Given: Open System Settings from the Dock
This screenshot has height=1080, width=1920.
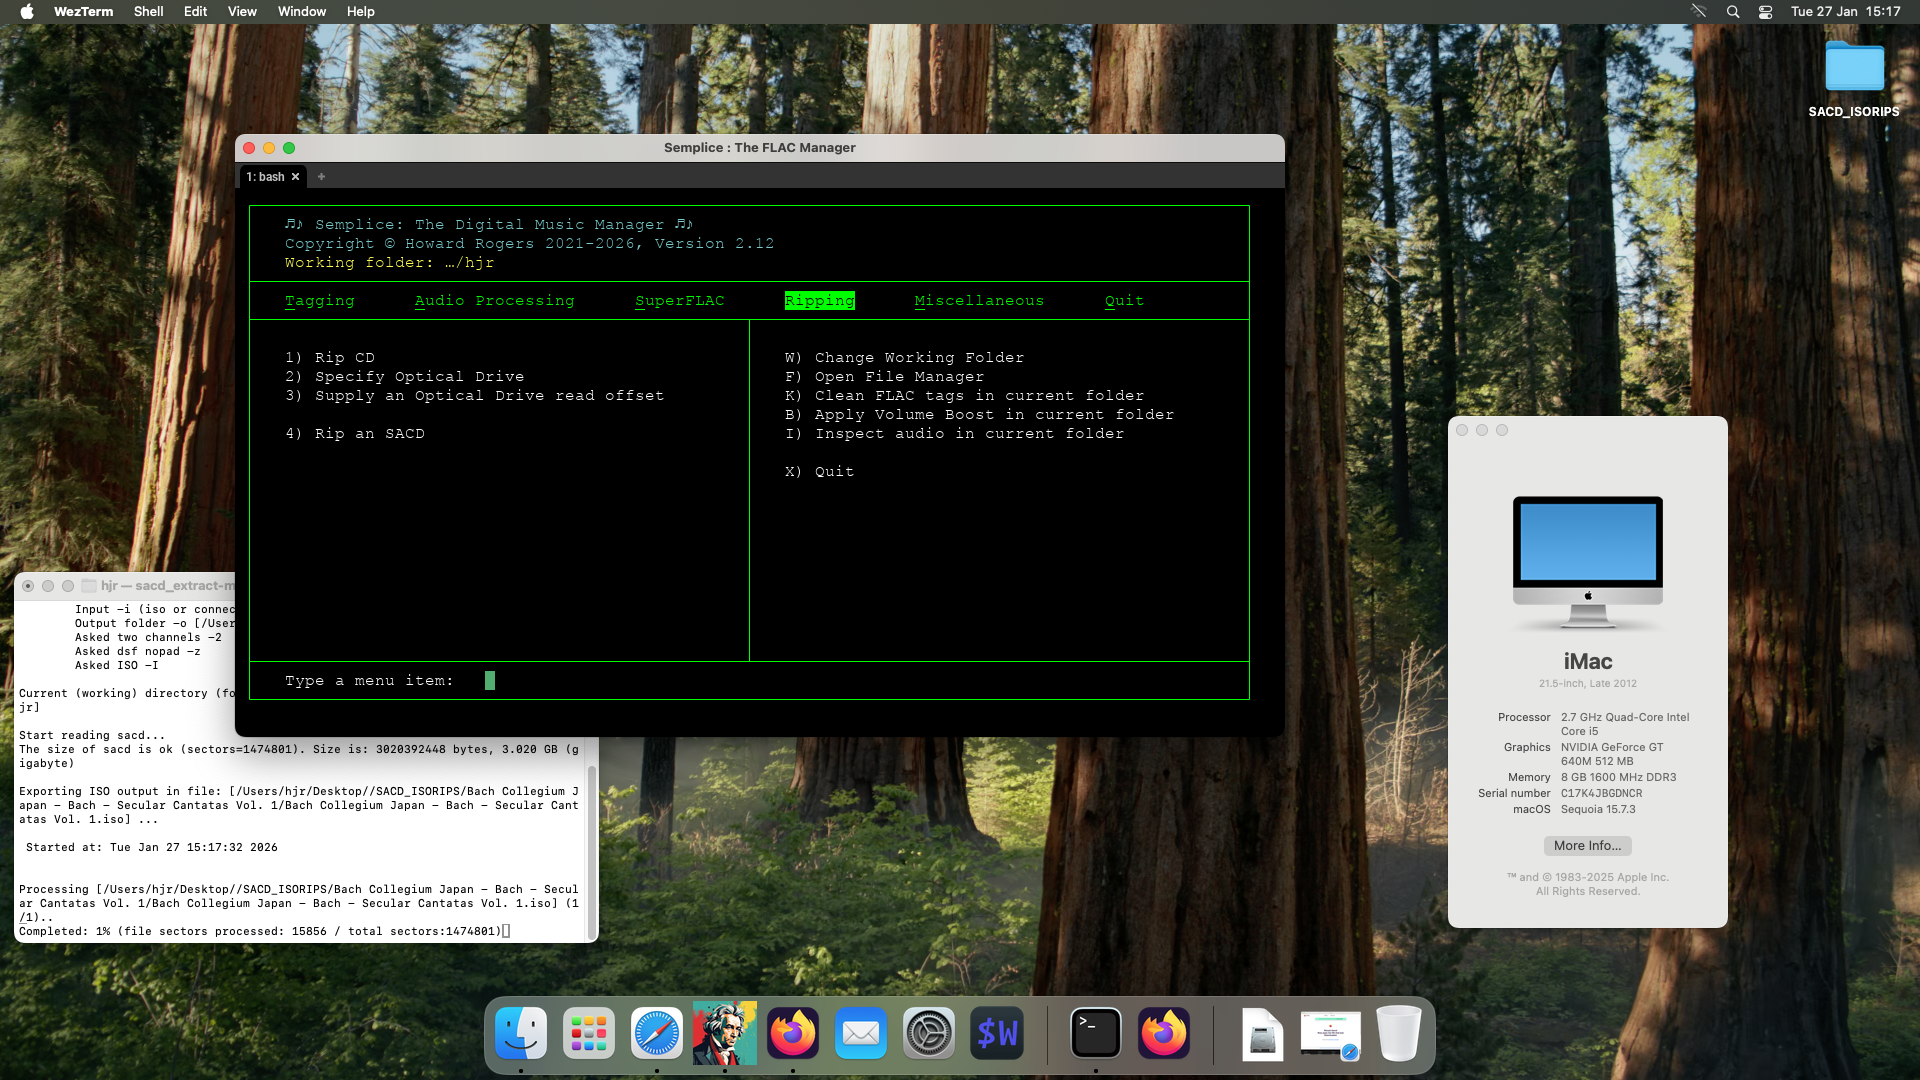Looking at the screenshot, I should click(x=929, y=1033).
